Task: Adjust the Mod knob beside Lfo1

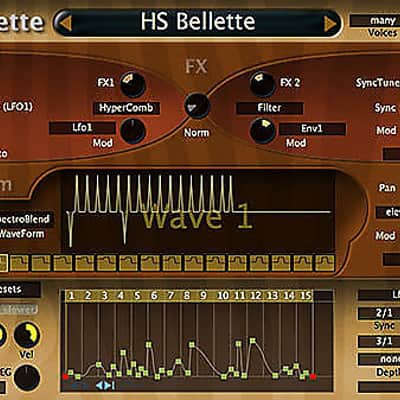Action: click(133, 131)
